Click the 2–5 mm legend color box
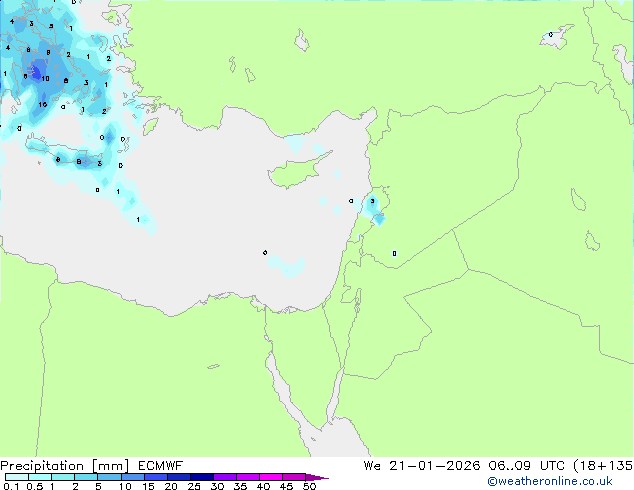634x490 pixels. (86, 477)
